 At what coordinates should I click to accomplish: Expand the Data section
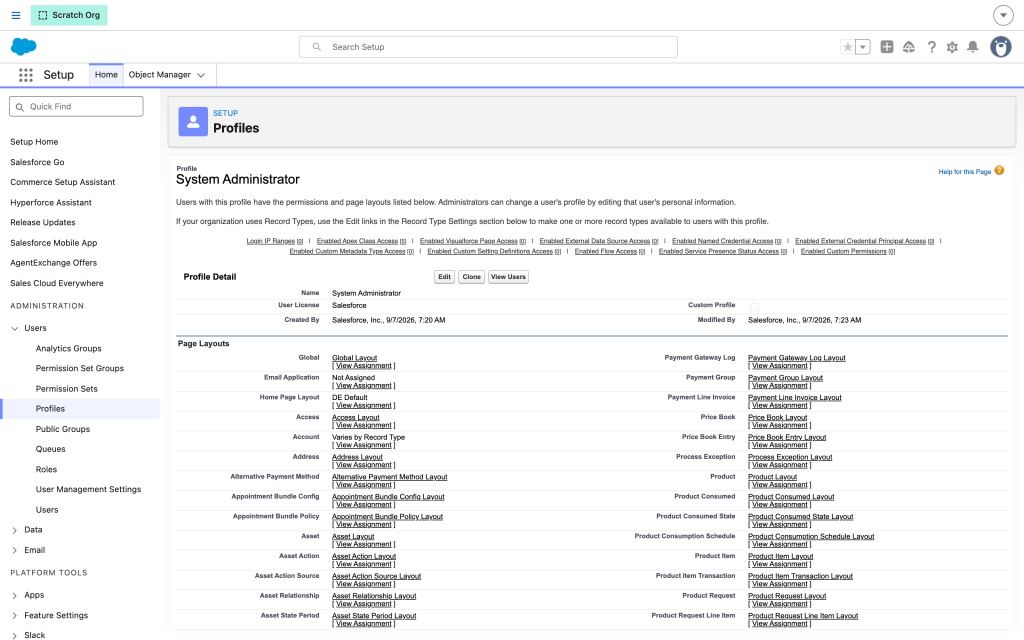pos(14,530)
